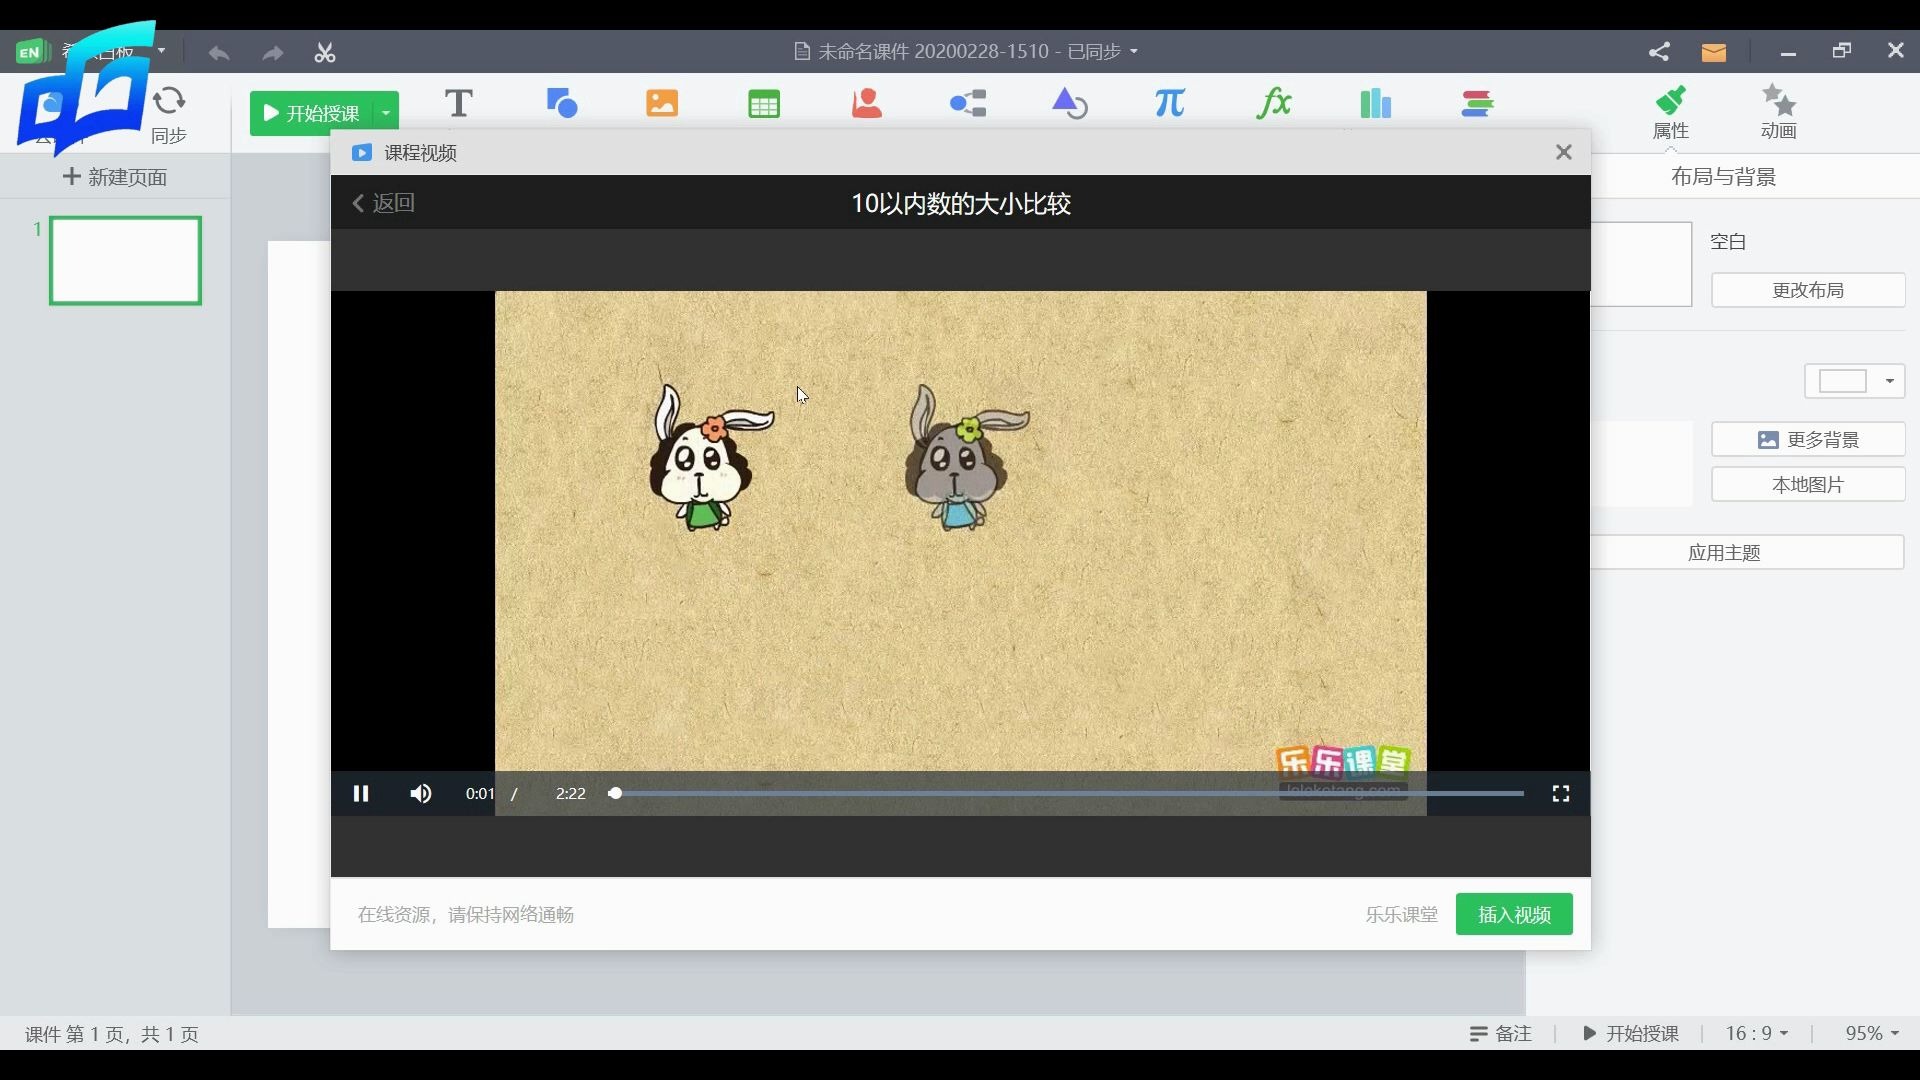The image size is (1920, 1080).
Task: Go back using 返回 link
Action: coord(383,203)
